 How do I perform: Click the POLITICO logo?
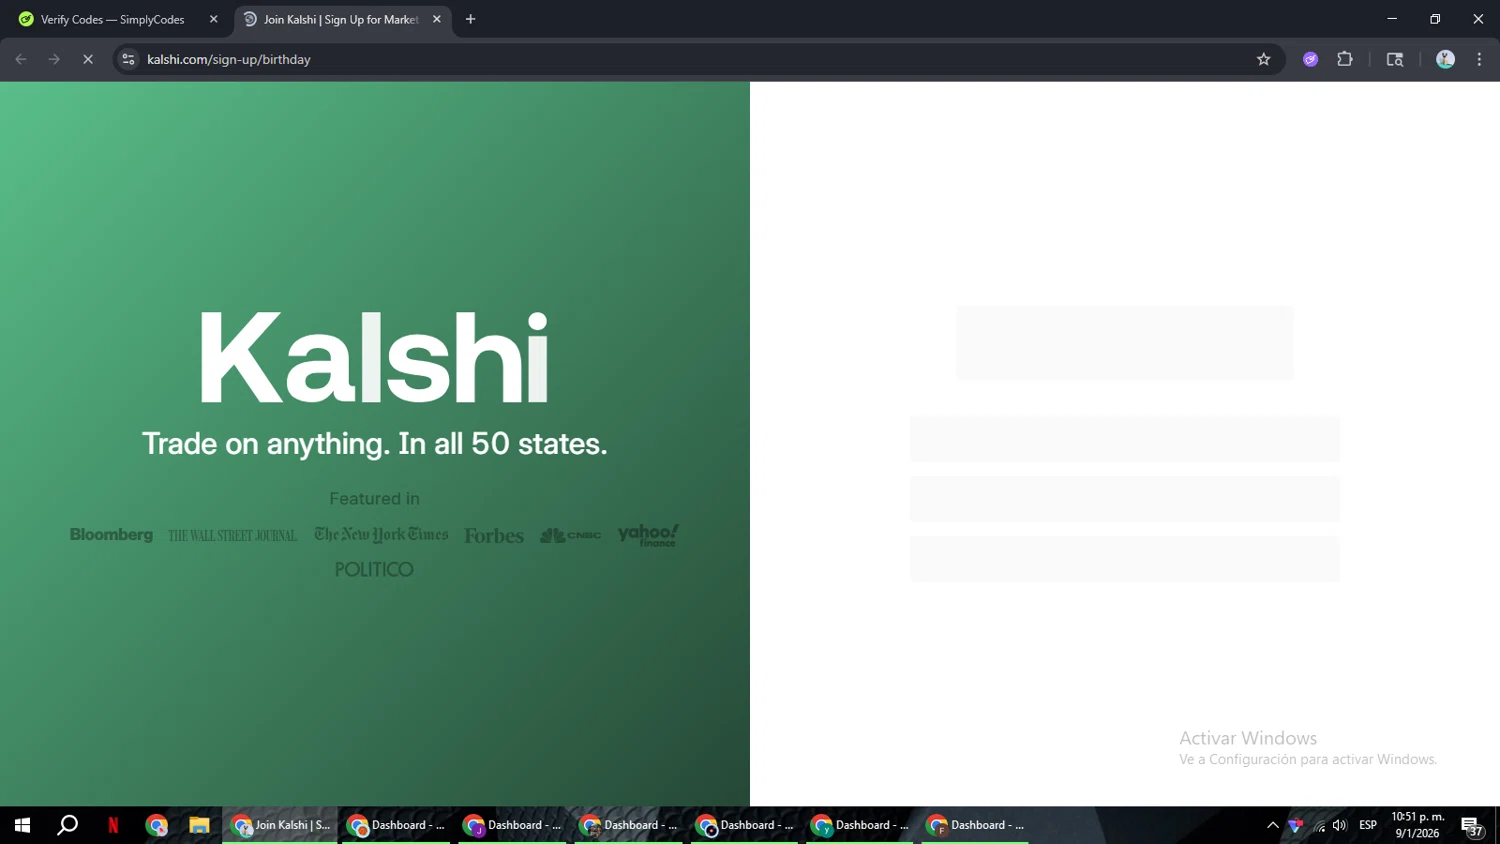pos(374,569)
